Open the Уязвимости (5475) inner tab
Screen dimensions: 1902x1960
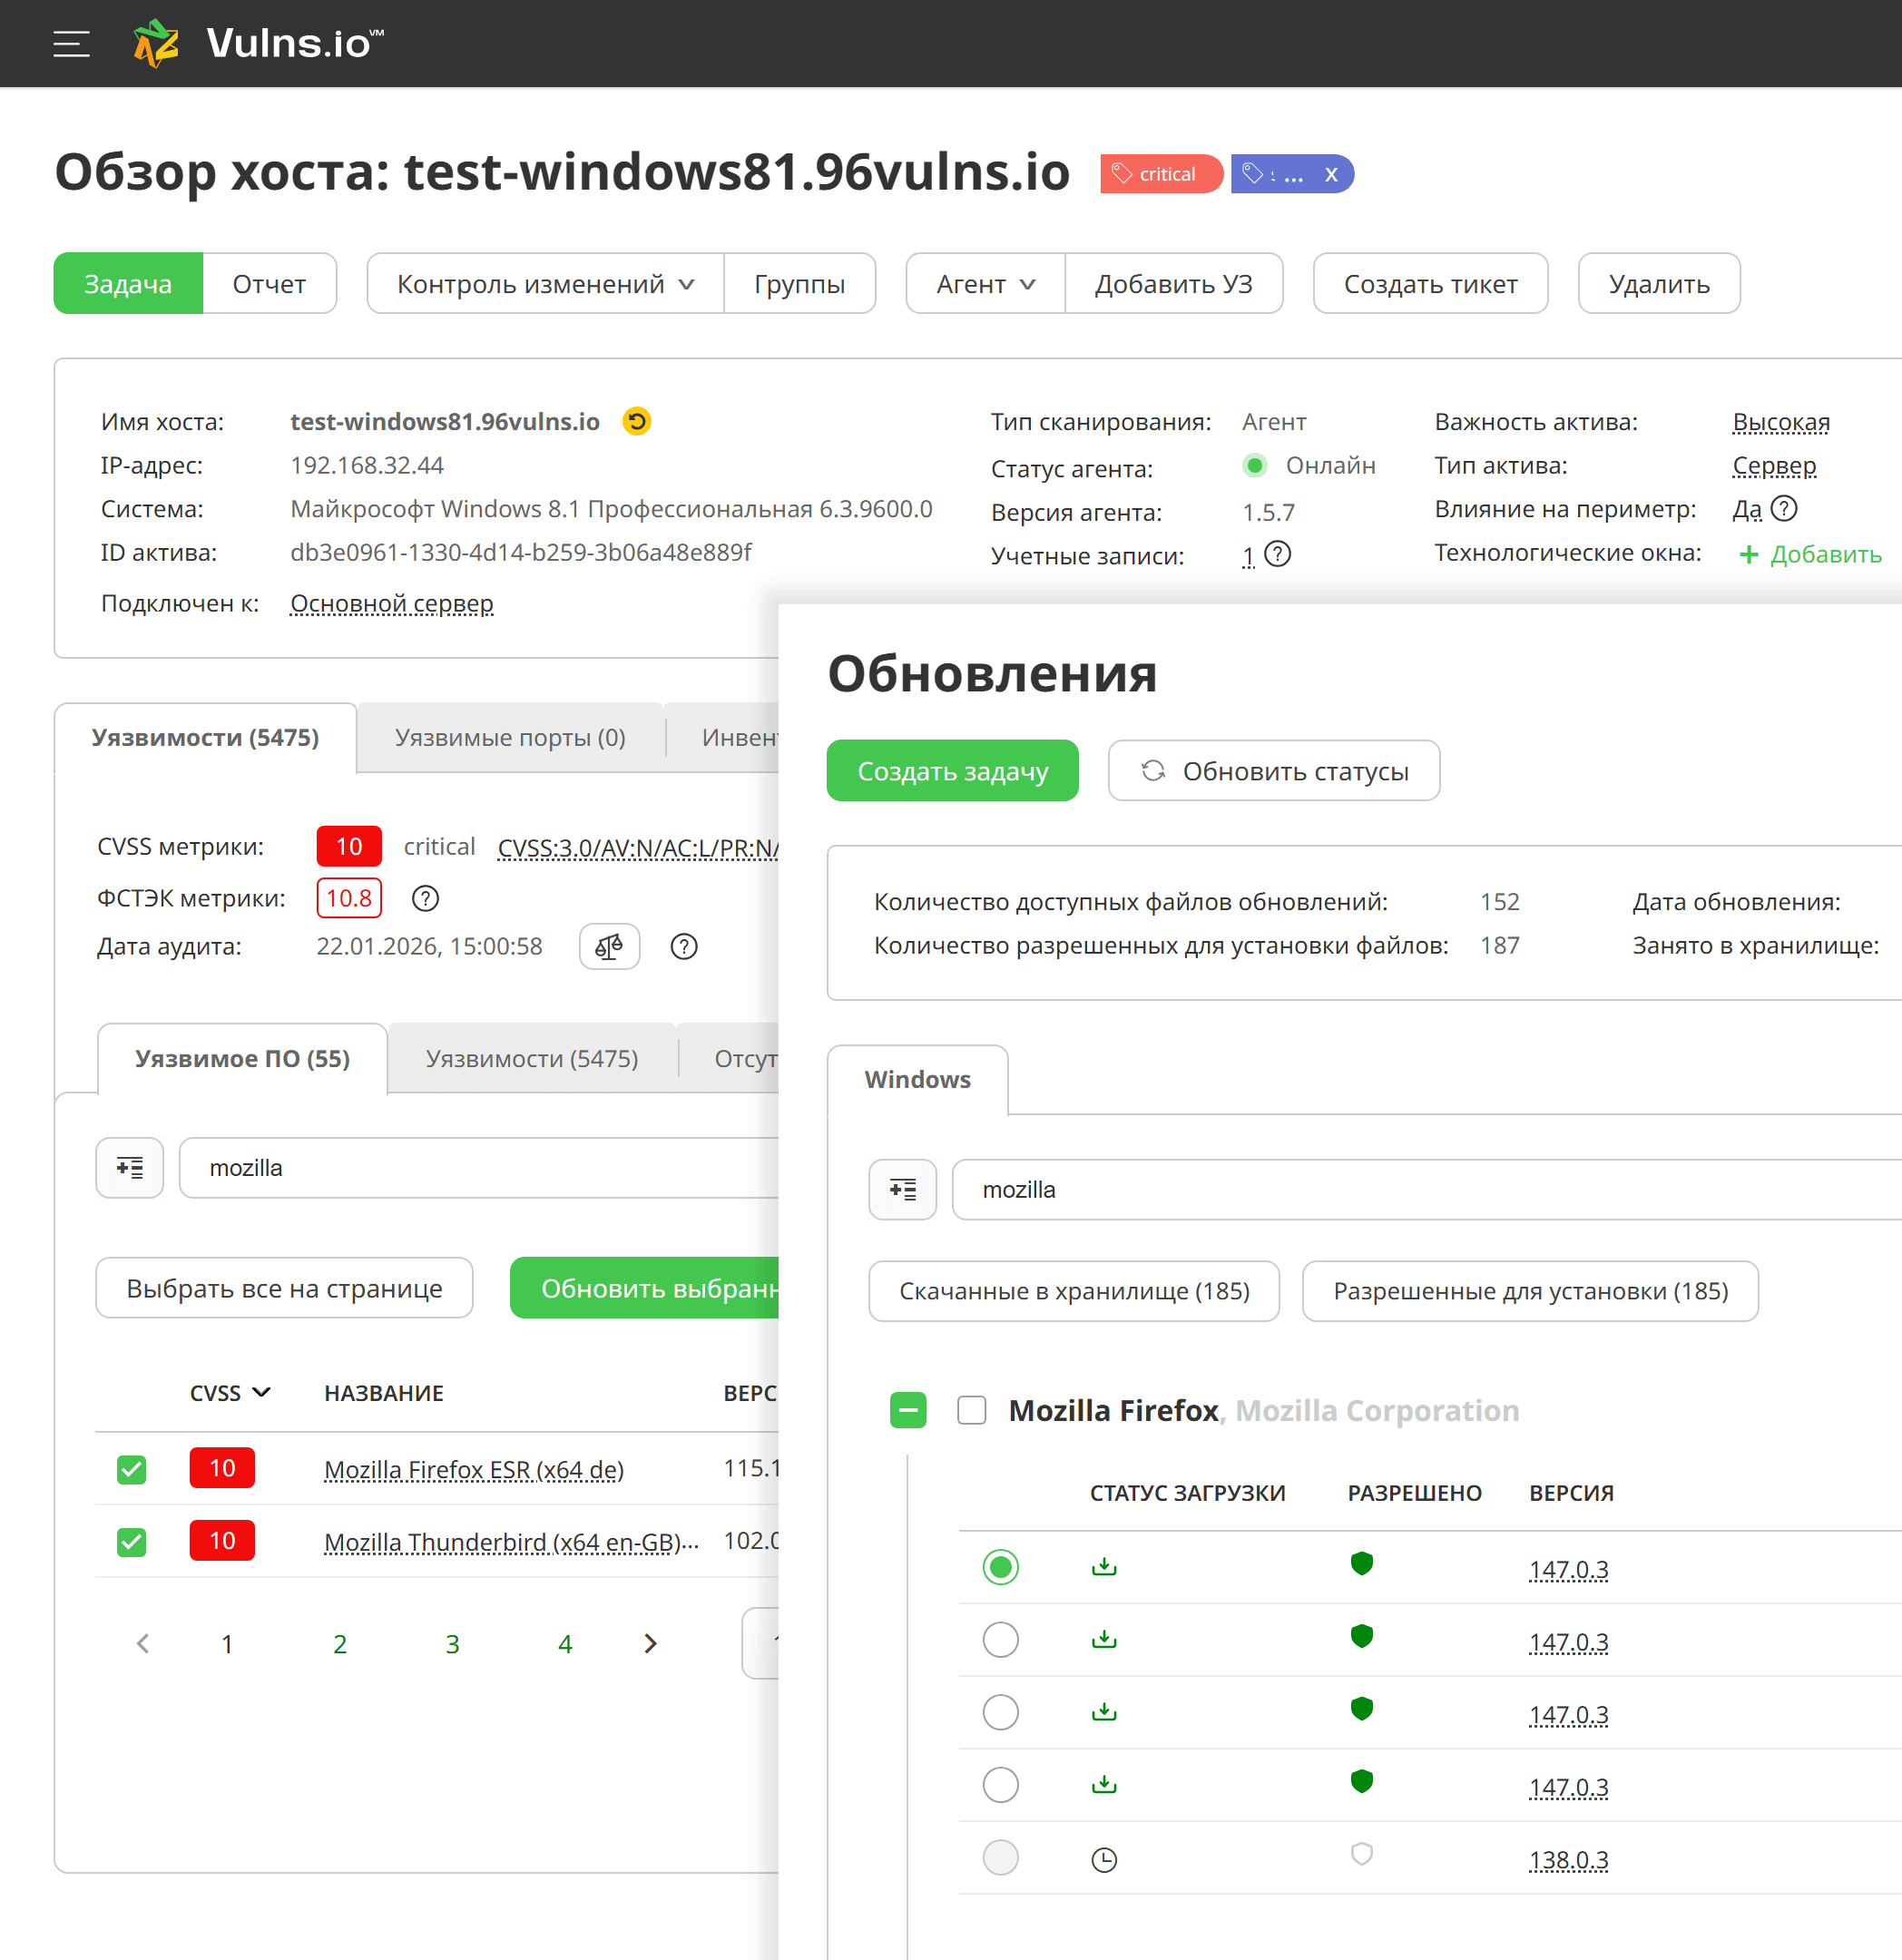click(531, 1058)
